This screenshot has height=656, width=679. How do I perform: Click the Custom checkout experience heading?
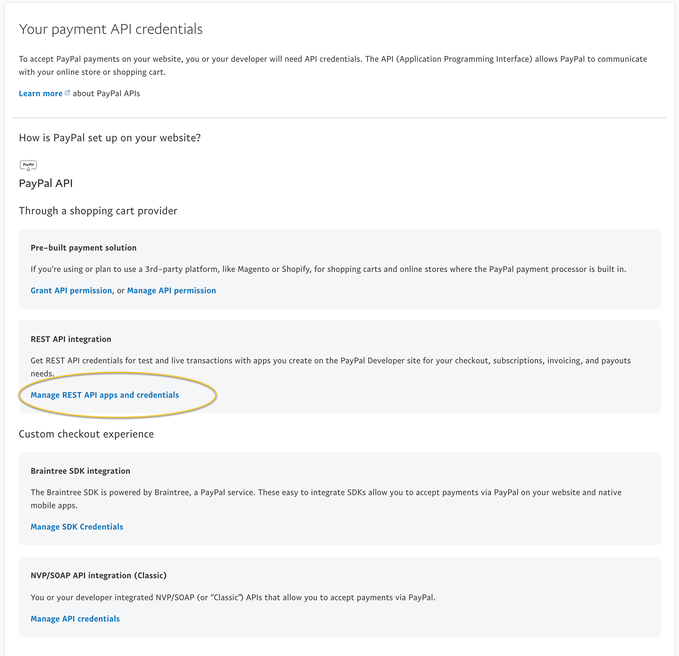click(86, 434)
